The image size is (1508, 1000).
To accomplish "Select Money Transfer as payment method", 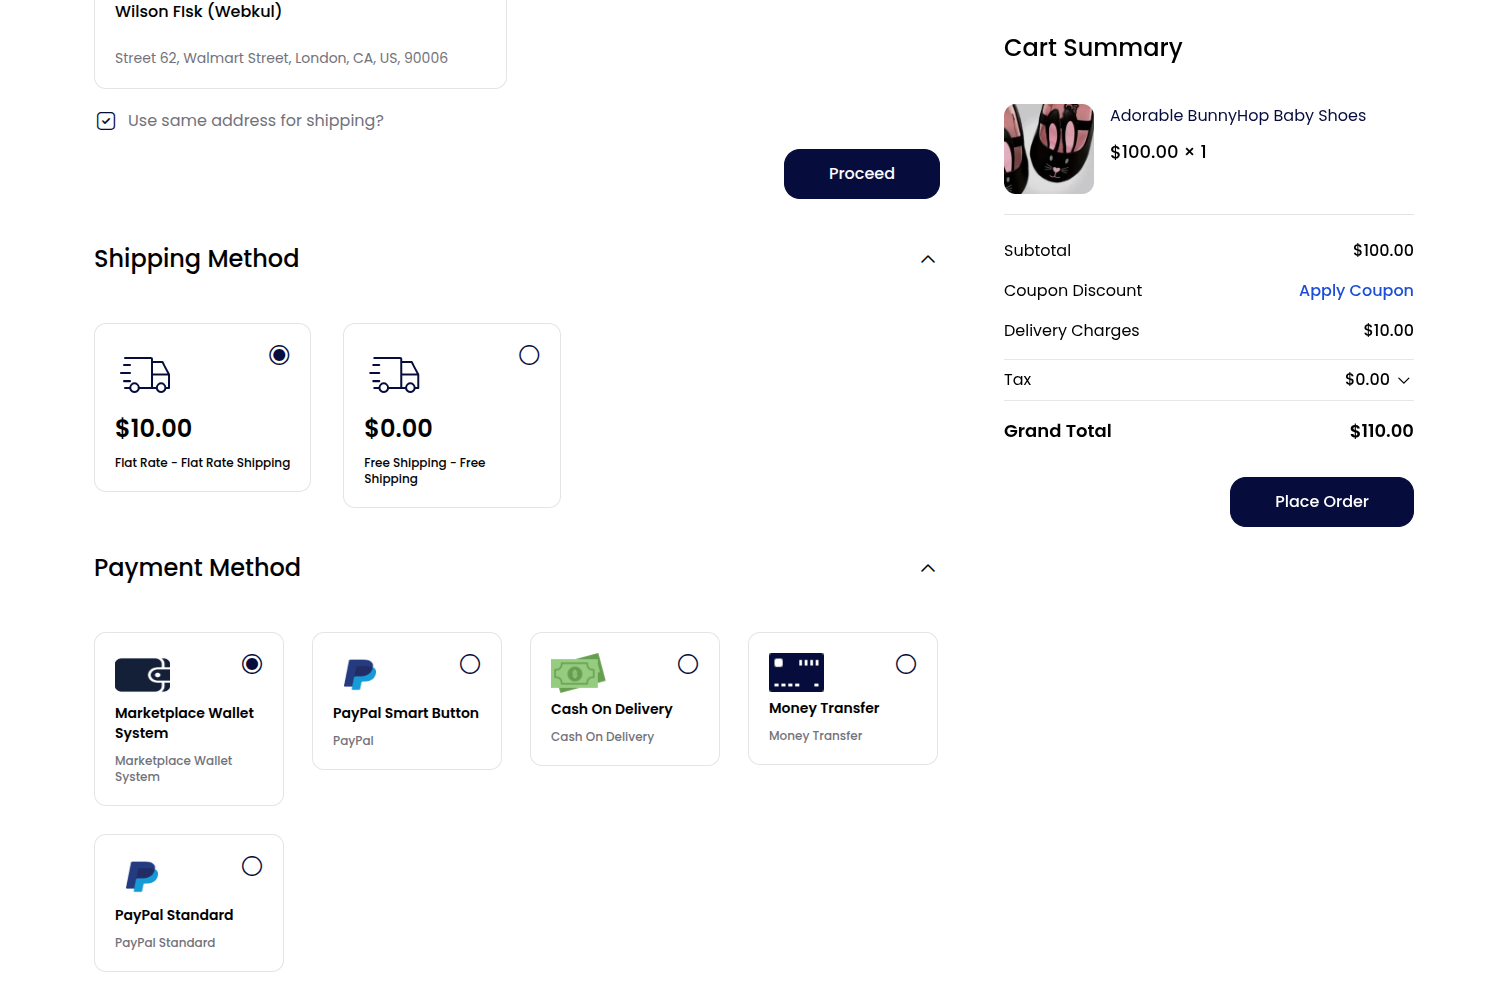I will pos(905,663).
